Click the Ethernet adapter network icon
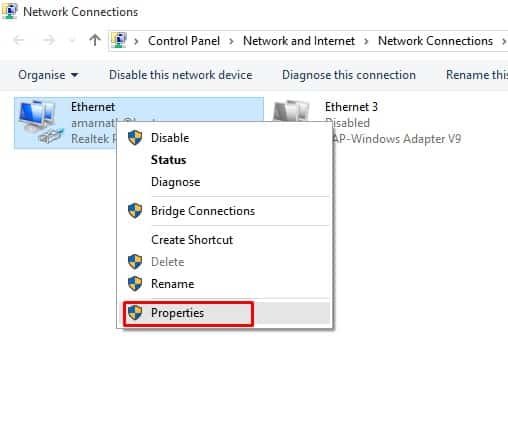This screenshot has height=444, width=508. click(x=41, y=122)
